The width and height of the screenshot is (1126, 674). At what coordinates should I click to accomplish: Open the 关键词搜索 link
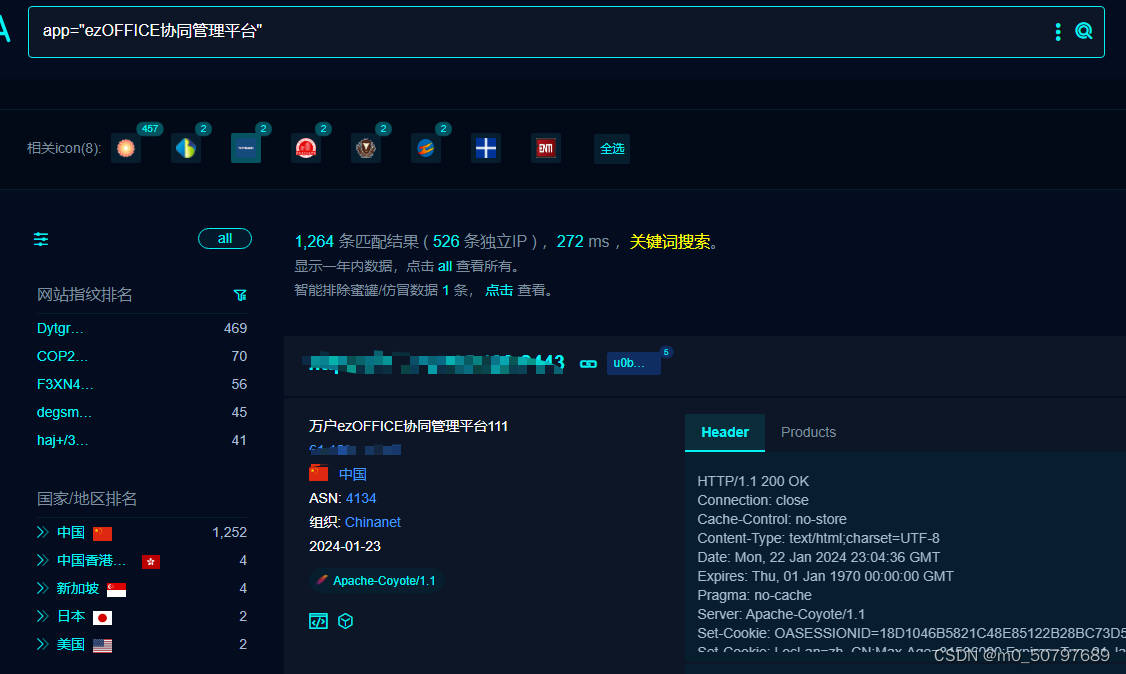coord(671,241)
